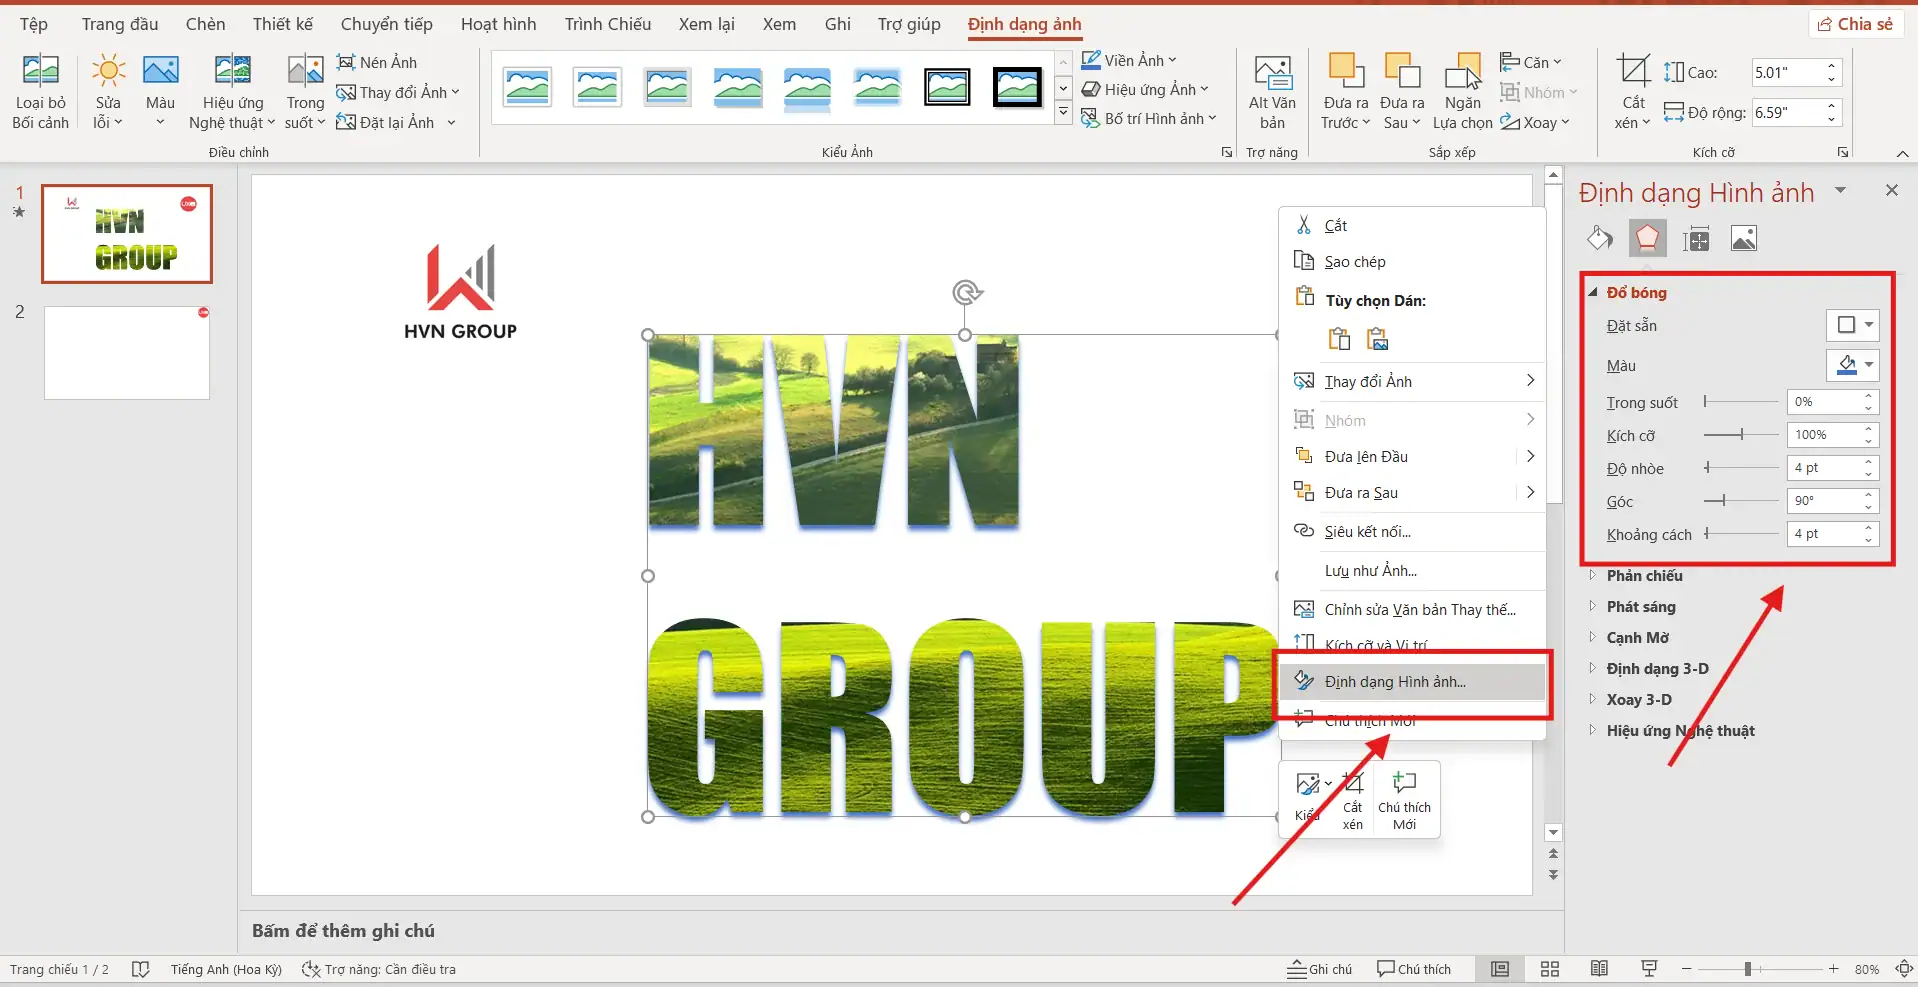
Task: Expand the Định dạng 3-D section
Action: click(1657, 669)
